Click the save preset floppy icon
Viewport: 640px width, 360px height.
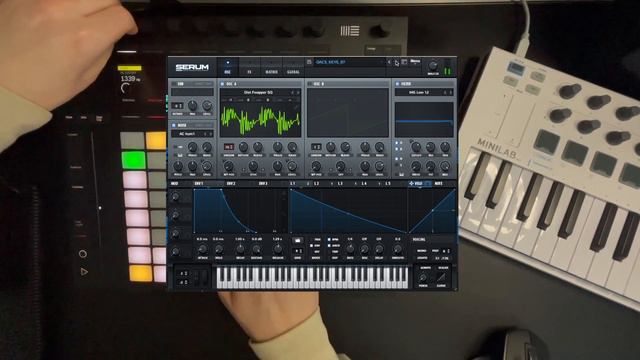(309, 62)
